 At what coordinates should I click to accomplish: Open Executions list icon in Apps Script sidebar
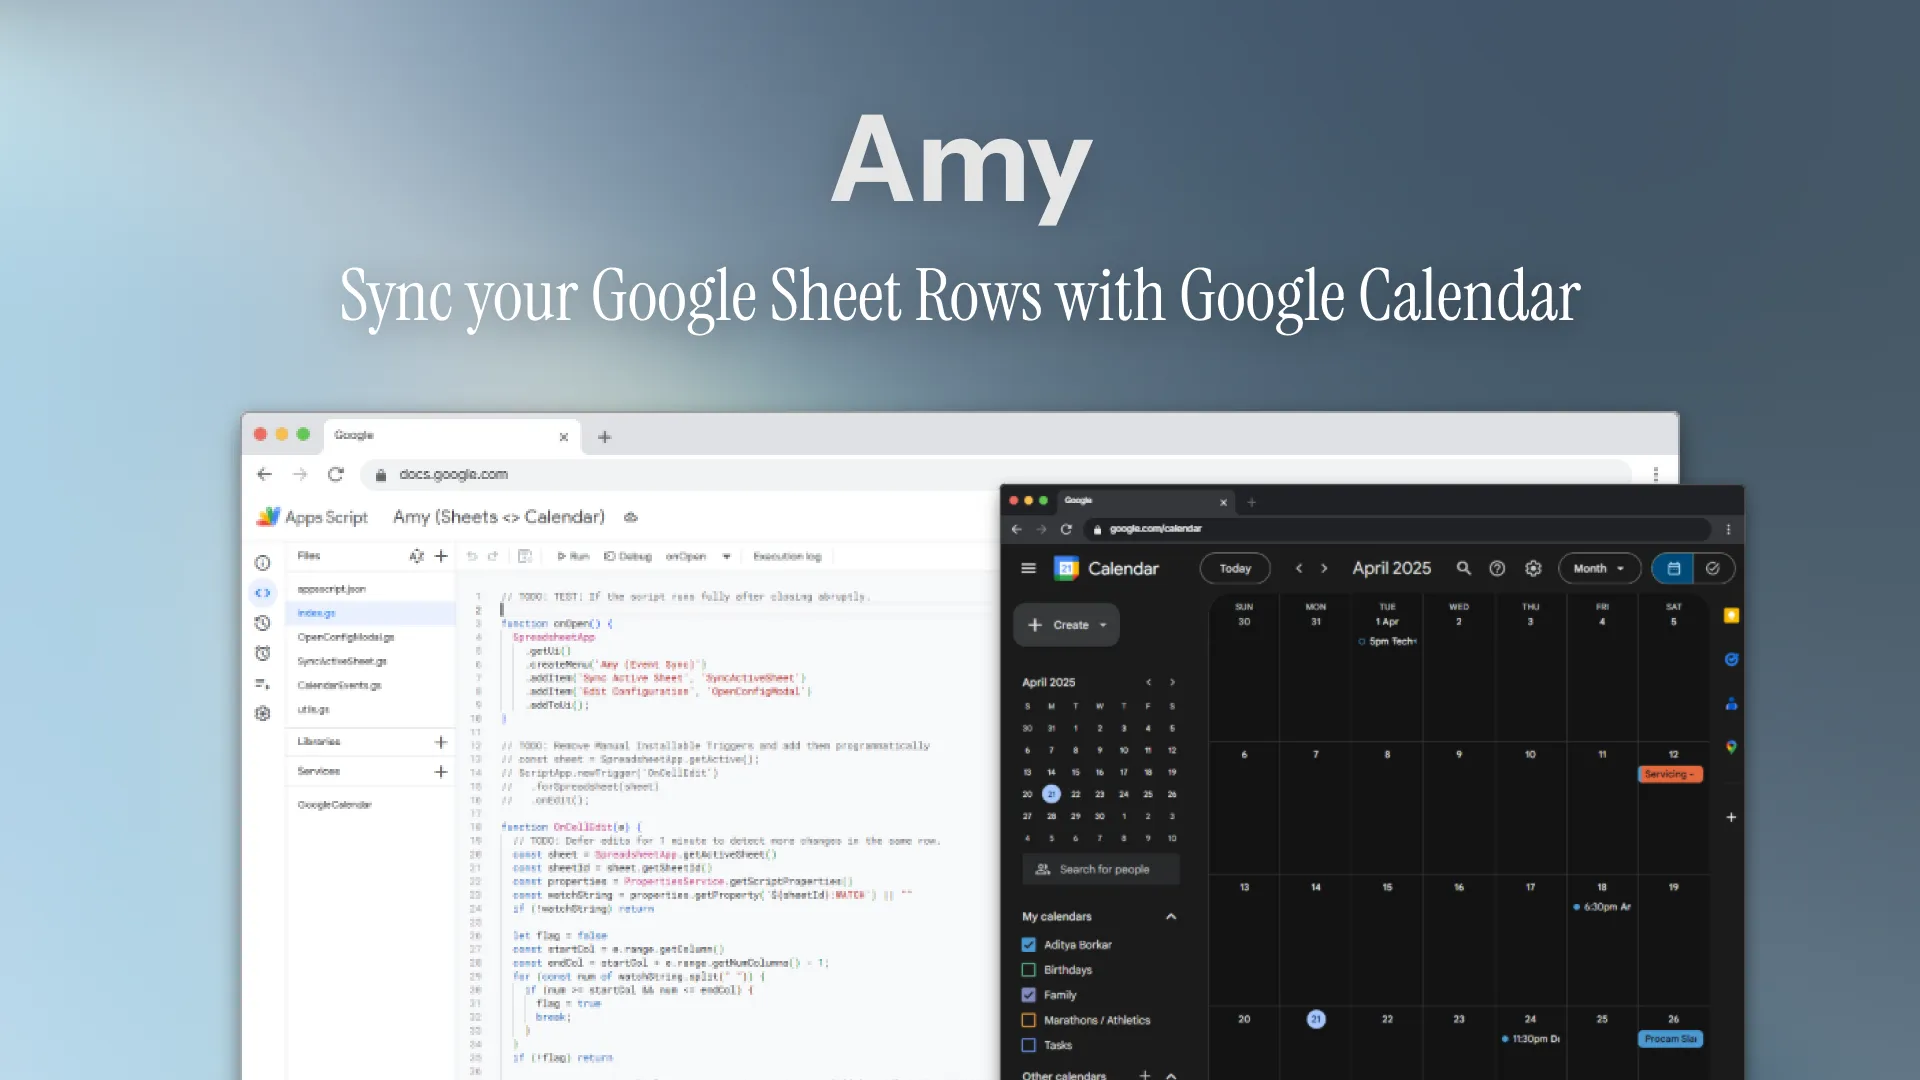(x=262, y=684)
